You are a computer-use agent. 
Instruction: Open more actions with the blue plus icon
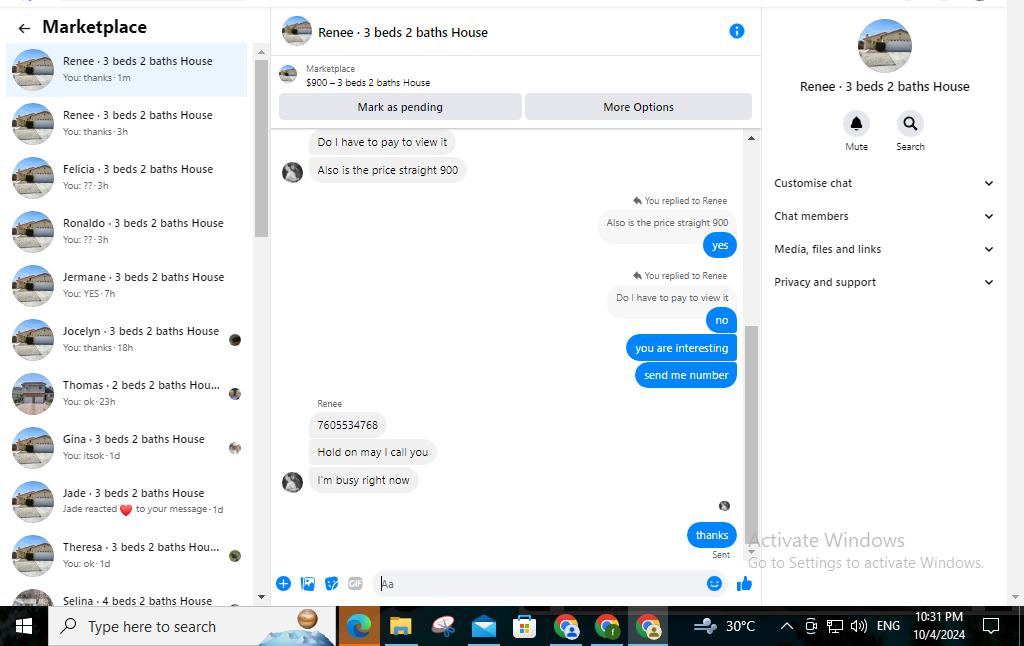tap(283, 583)
